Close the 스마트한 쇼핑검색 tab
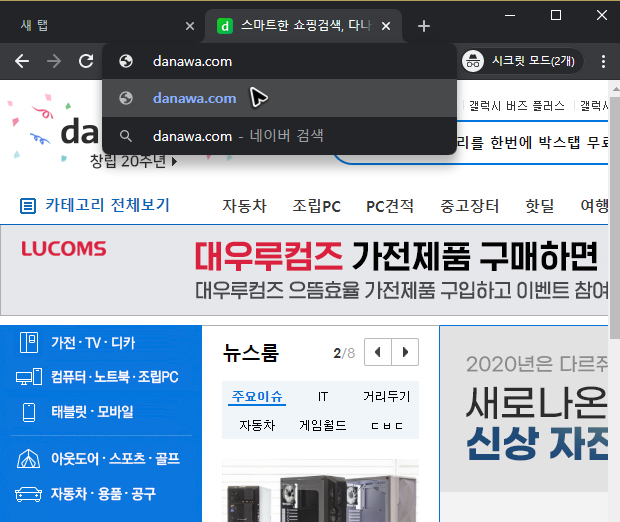620x522 pixels. pyautogui.click(x=386, y=26)
